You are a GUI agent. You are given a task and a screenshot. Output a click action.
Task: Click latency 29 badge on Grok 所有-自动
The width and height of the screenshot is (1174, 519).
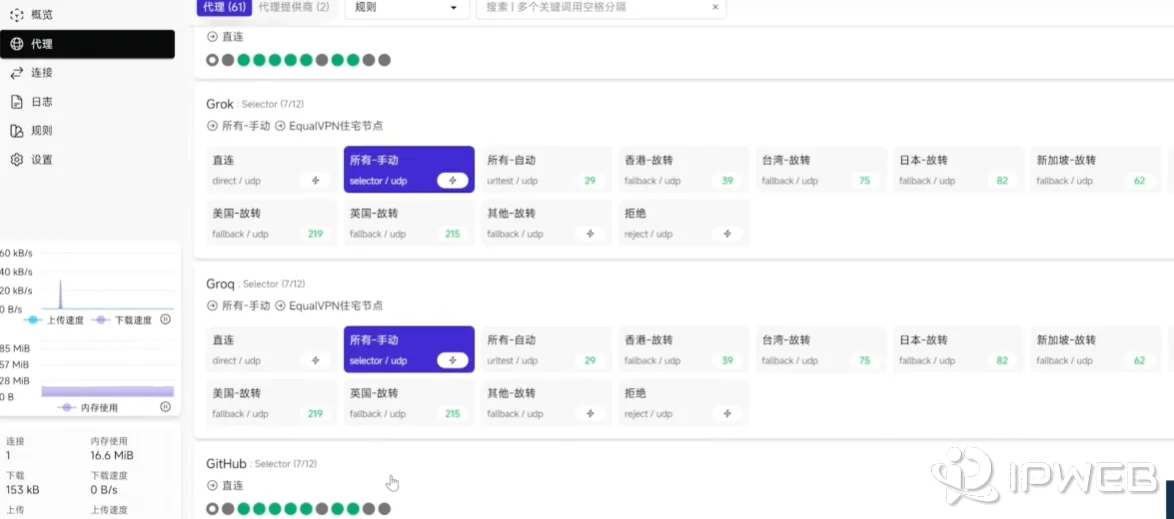click(x=590, y=180)
